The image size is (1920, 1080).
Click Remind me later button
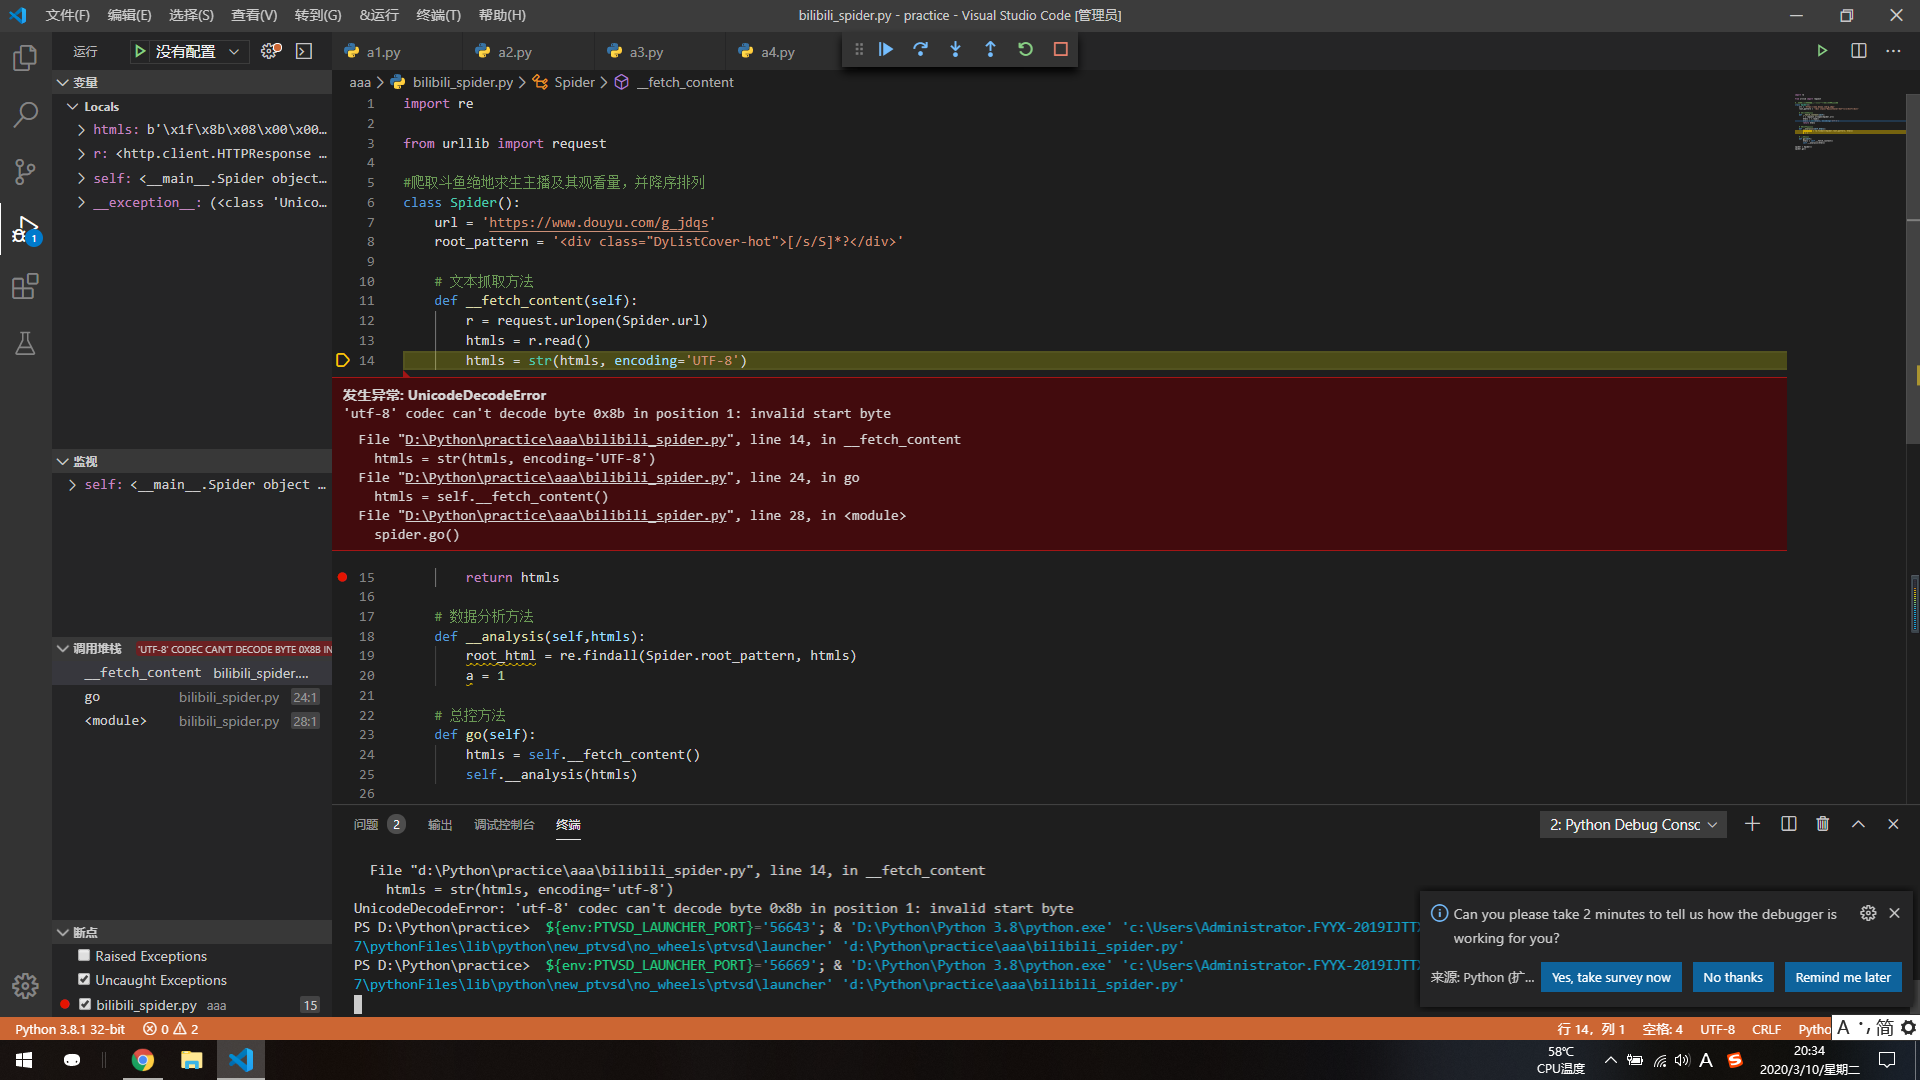click(x=1843, y=977)
